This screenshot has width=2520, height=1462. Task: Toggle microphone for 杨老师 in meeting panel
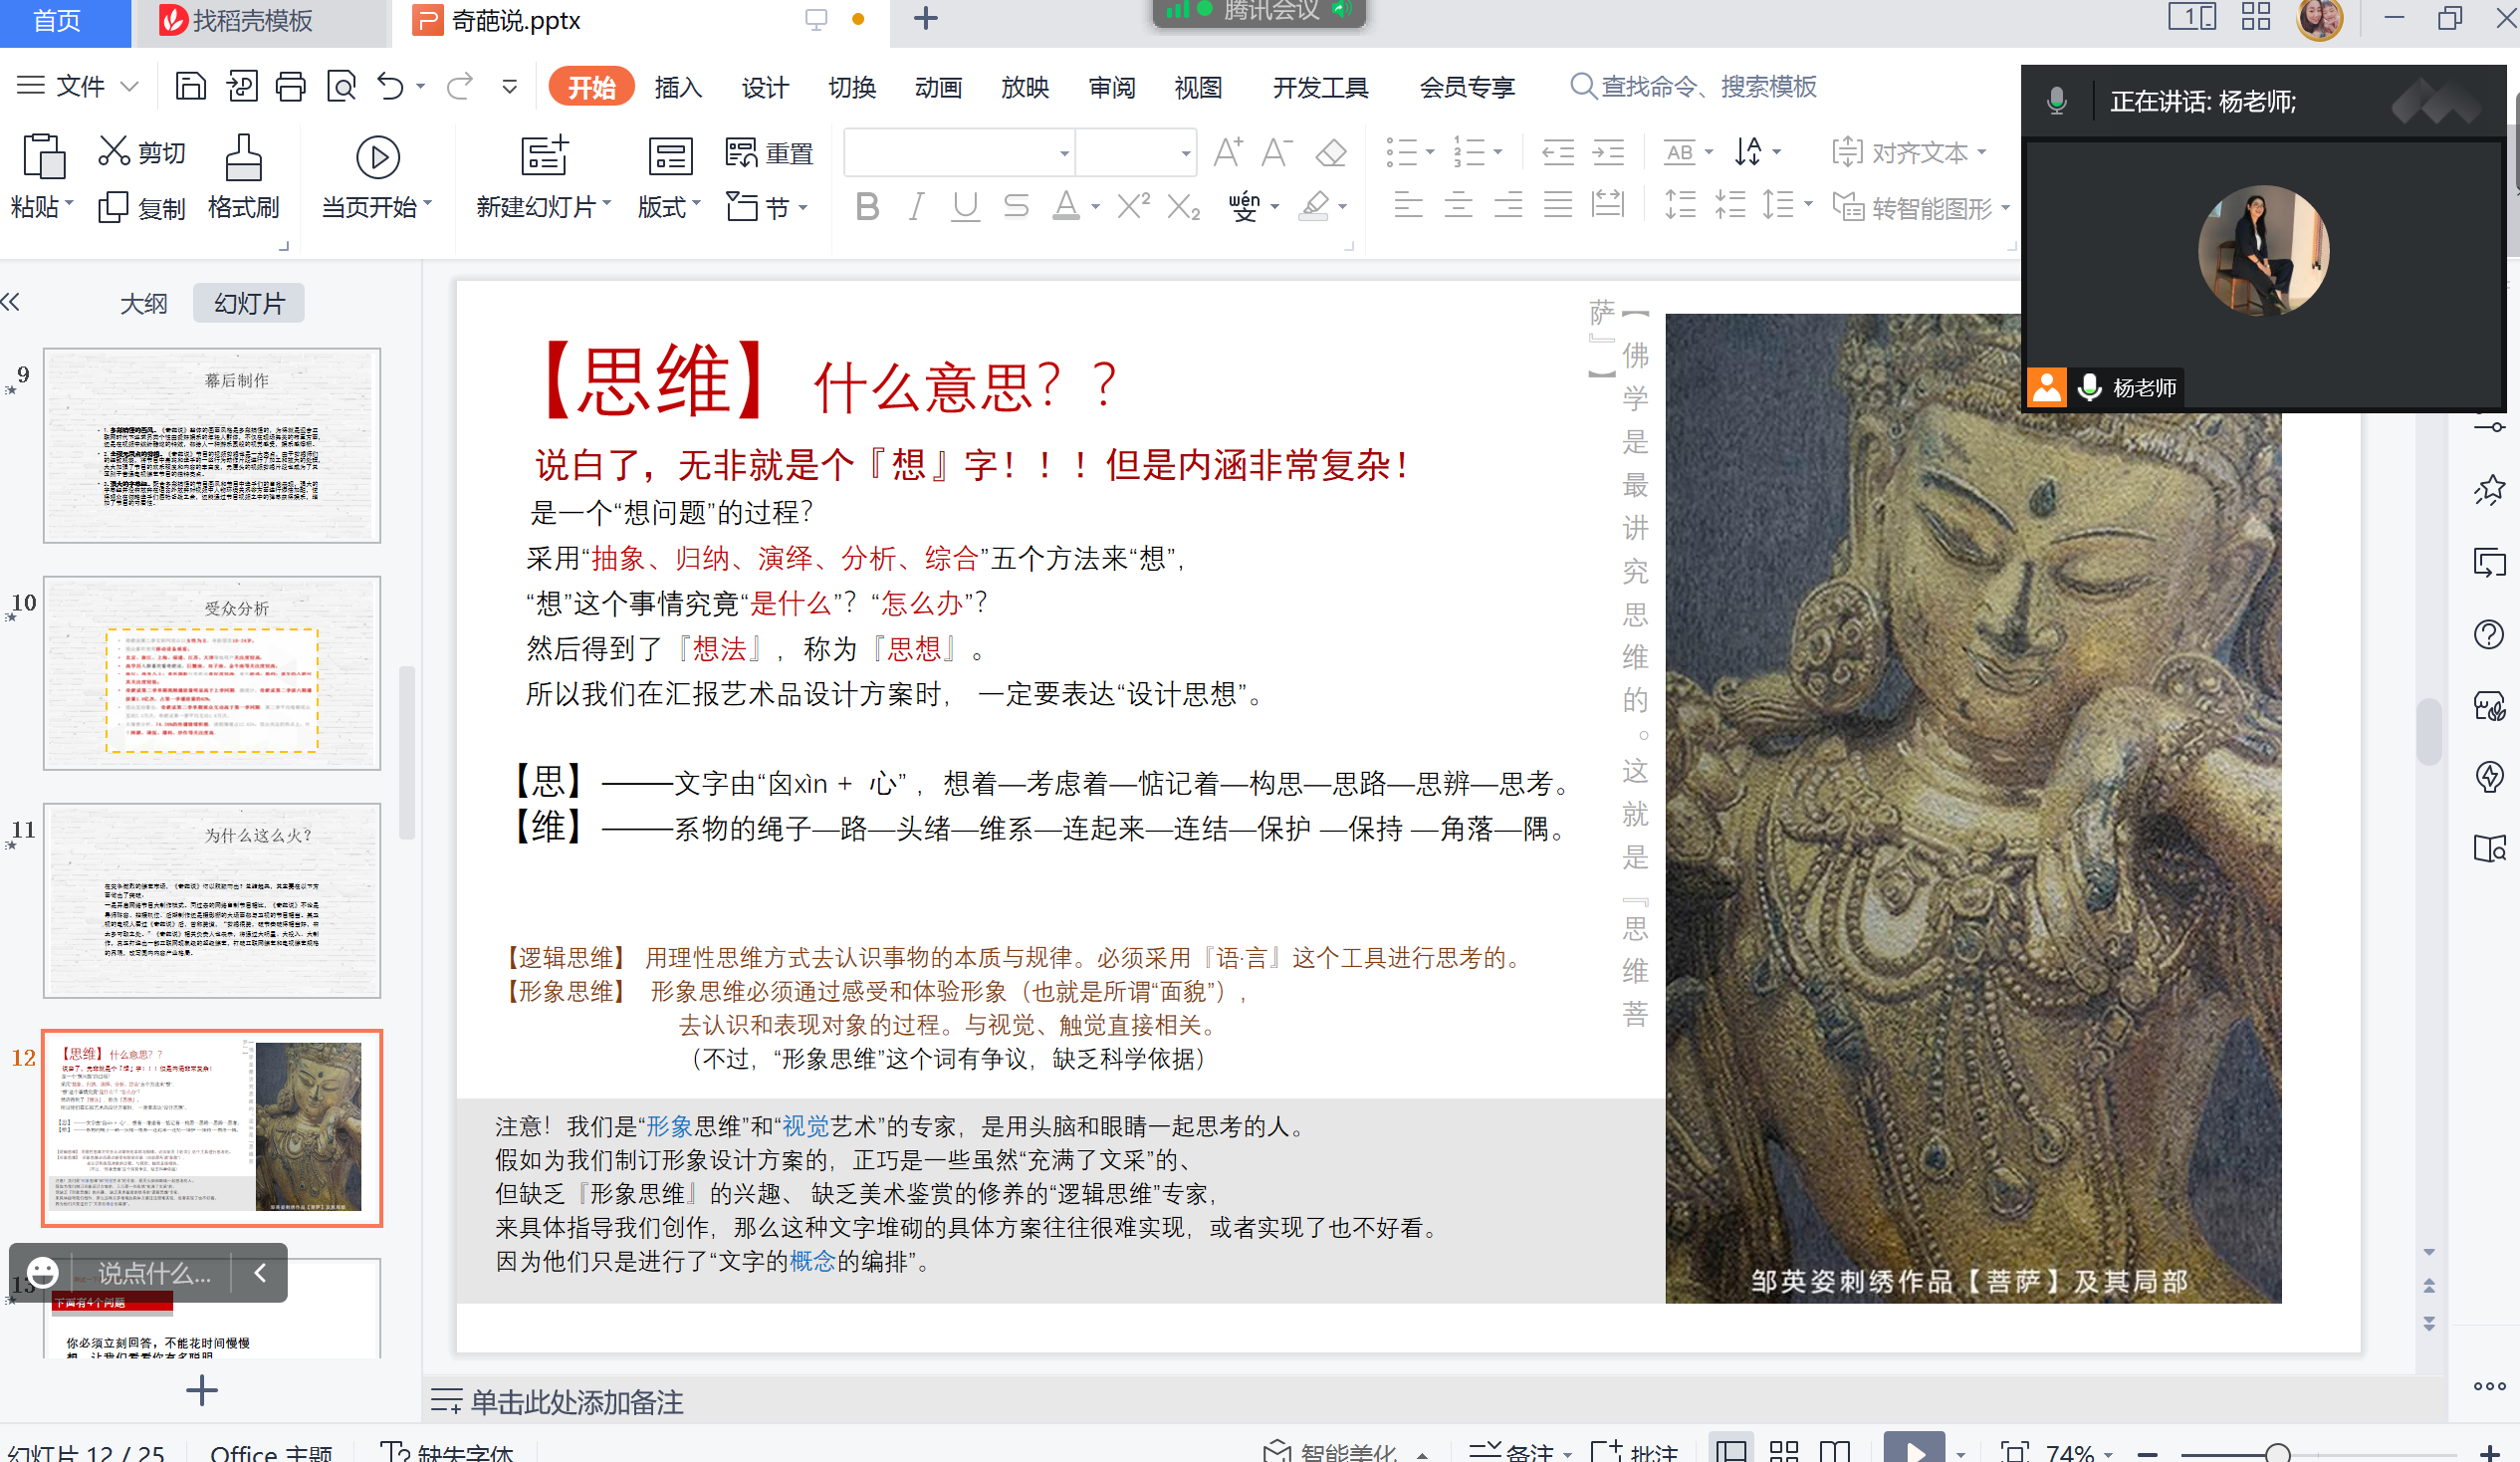(x=2089, y=387)
